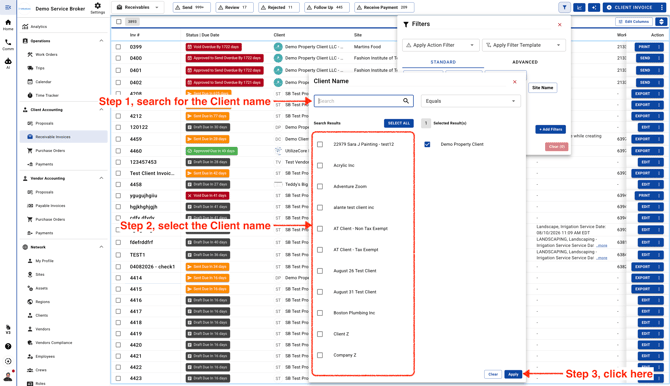The height and width of the screenshot is (386, 670).
Task: Open the Equals operator dropdown
Action: pos(471,101)
